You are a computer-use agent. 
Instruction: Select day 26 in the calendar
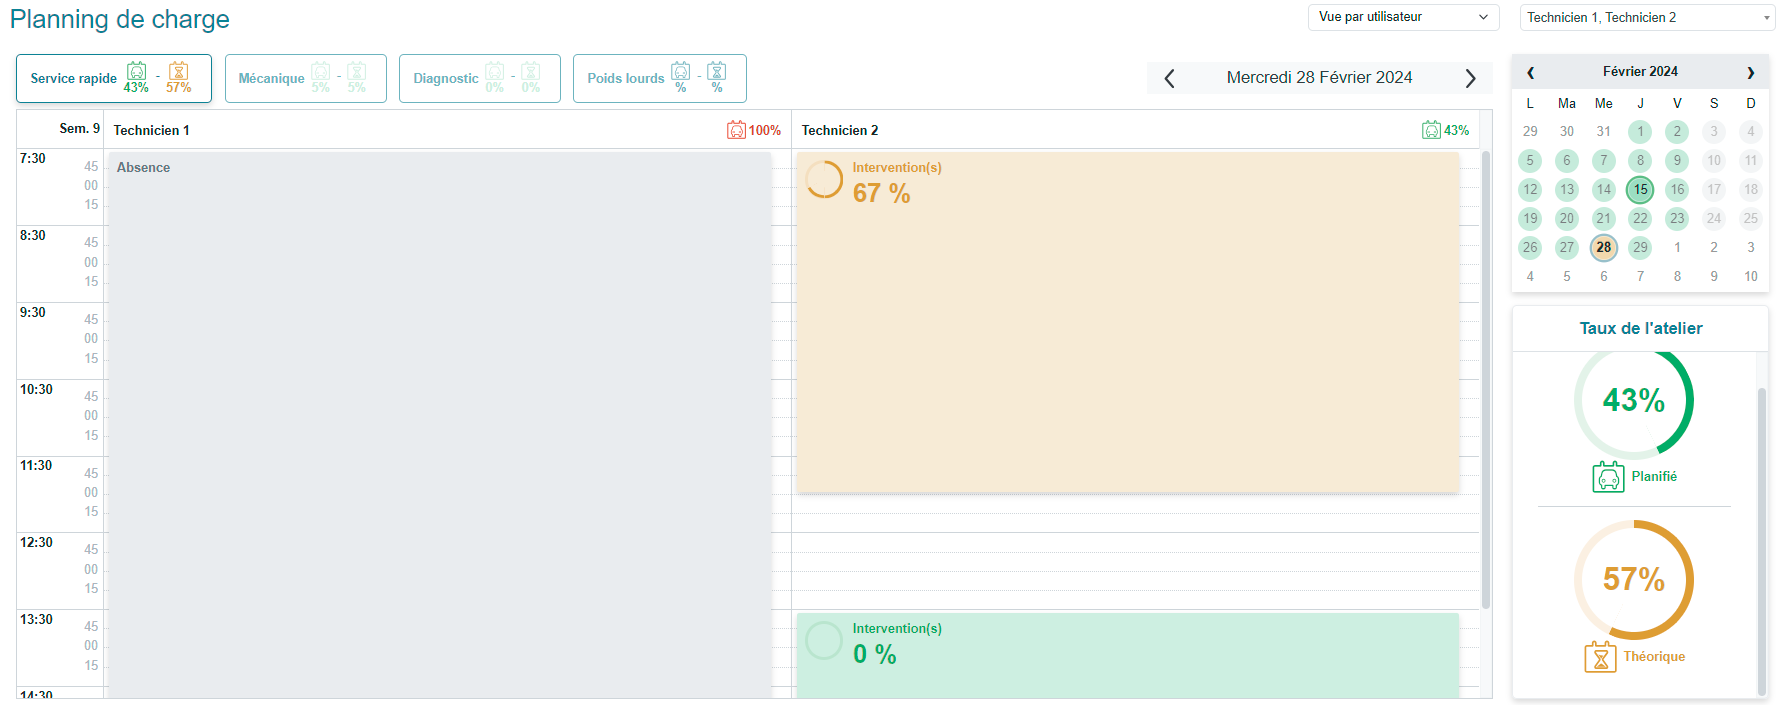click(x=1530, y=247)
